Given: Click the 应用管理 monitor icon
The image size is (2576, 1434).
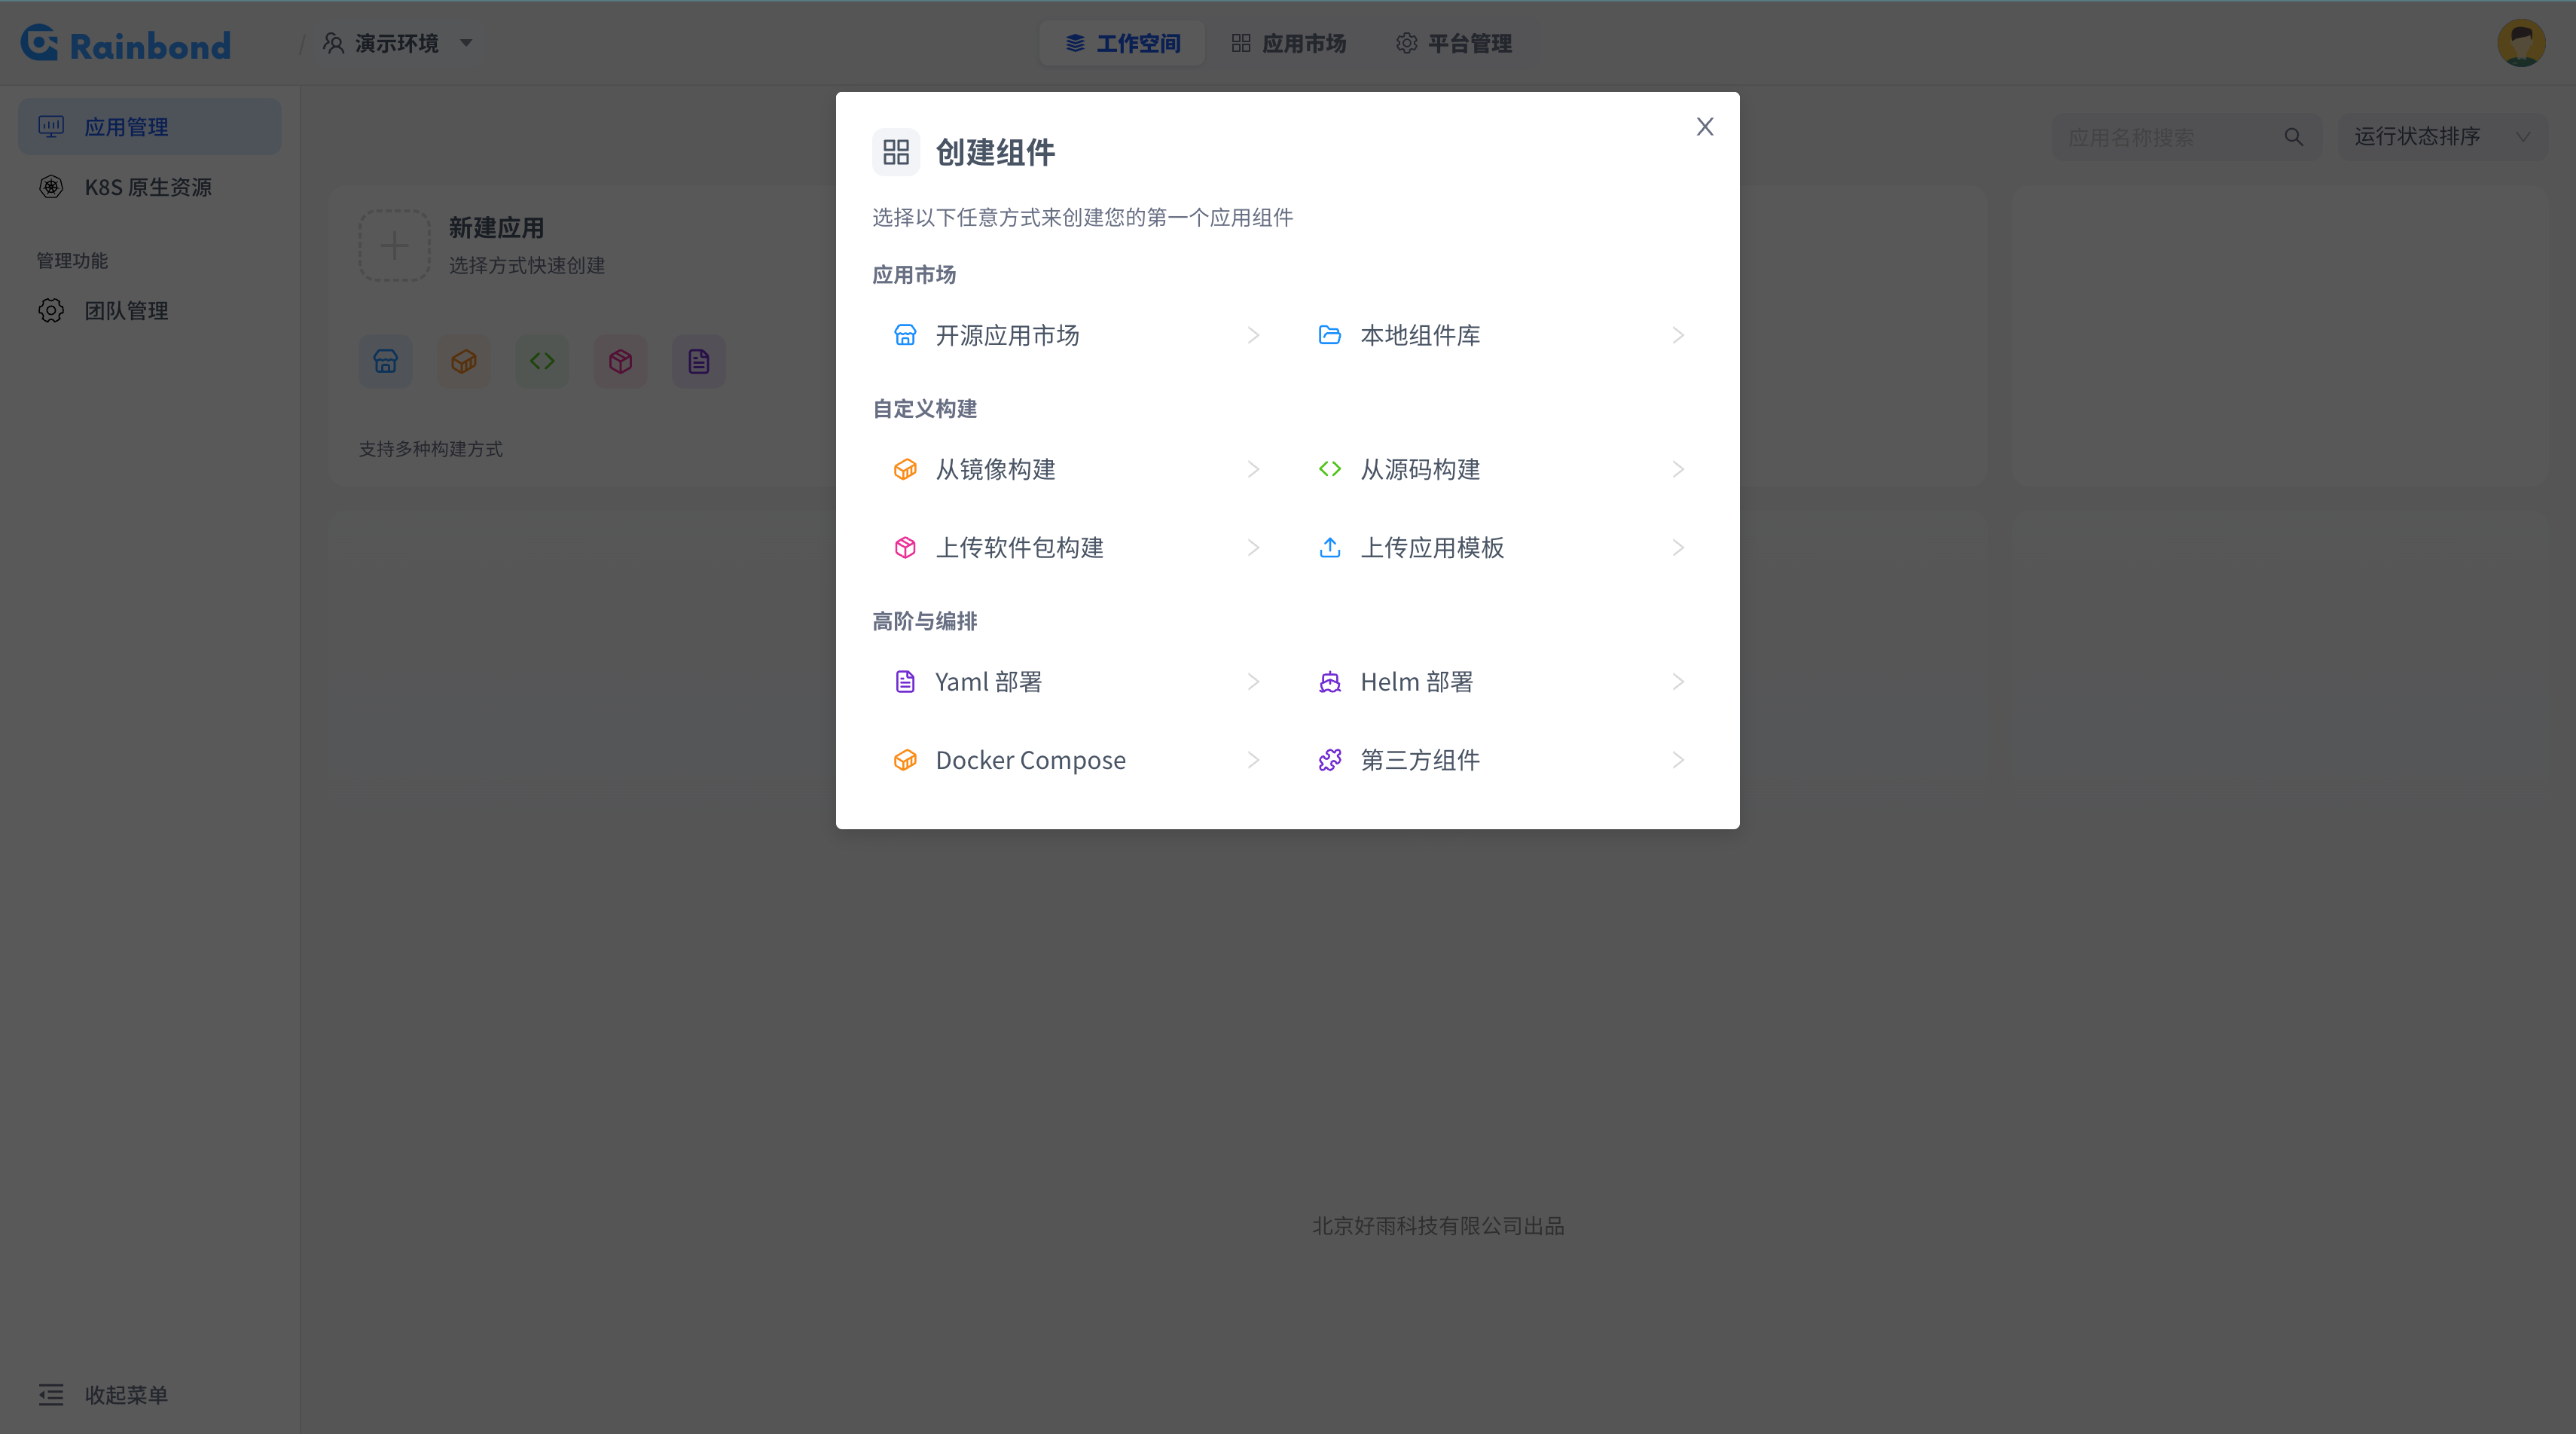Looking at the screenshot, I should pyautogui.click(x=51, y=126).
